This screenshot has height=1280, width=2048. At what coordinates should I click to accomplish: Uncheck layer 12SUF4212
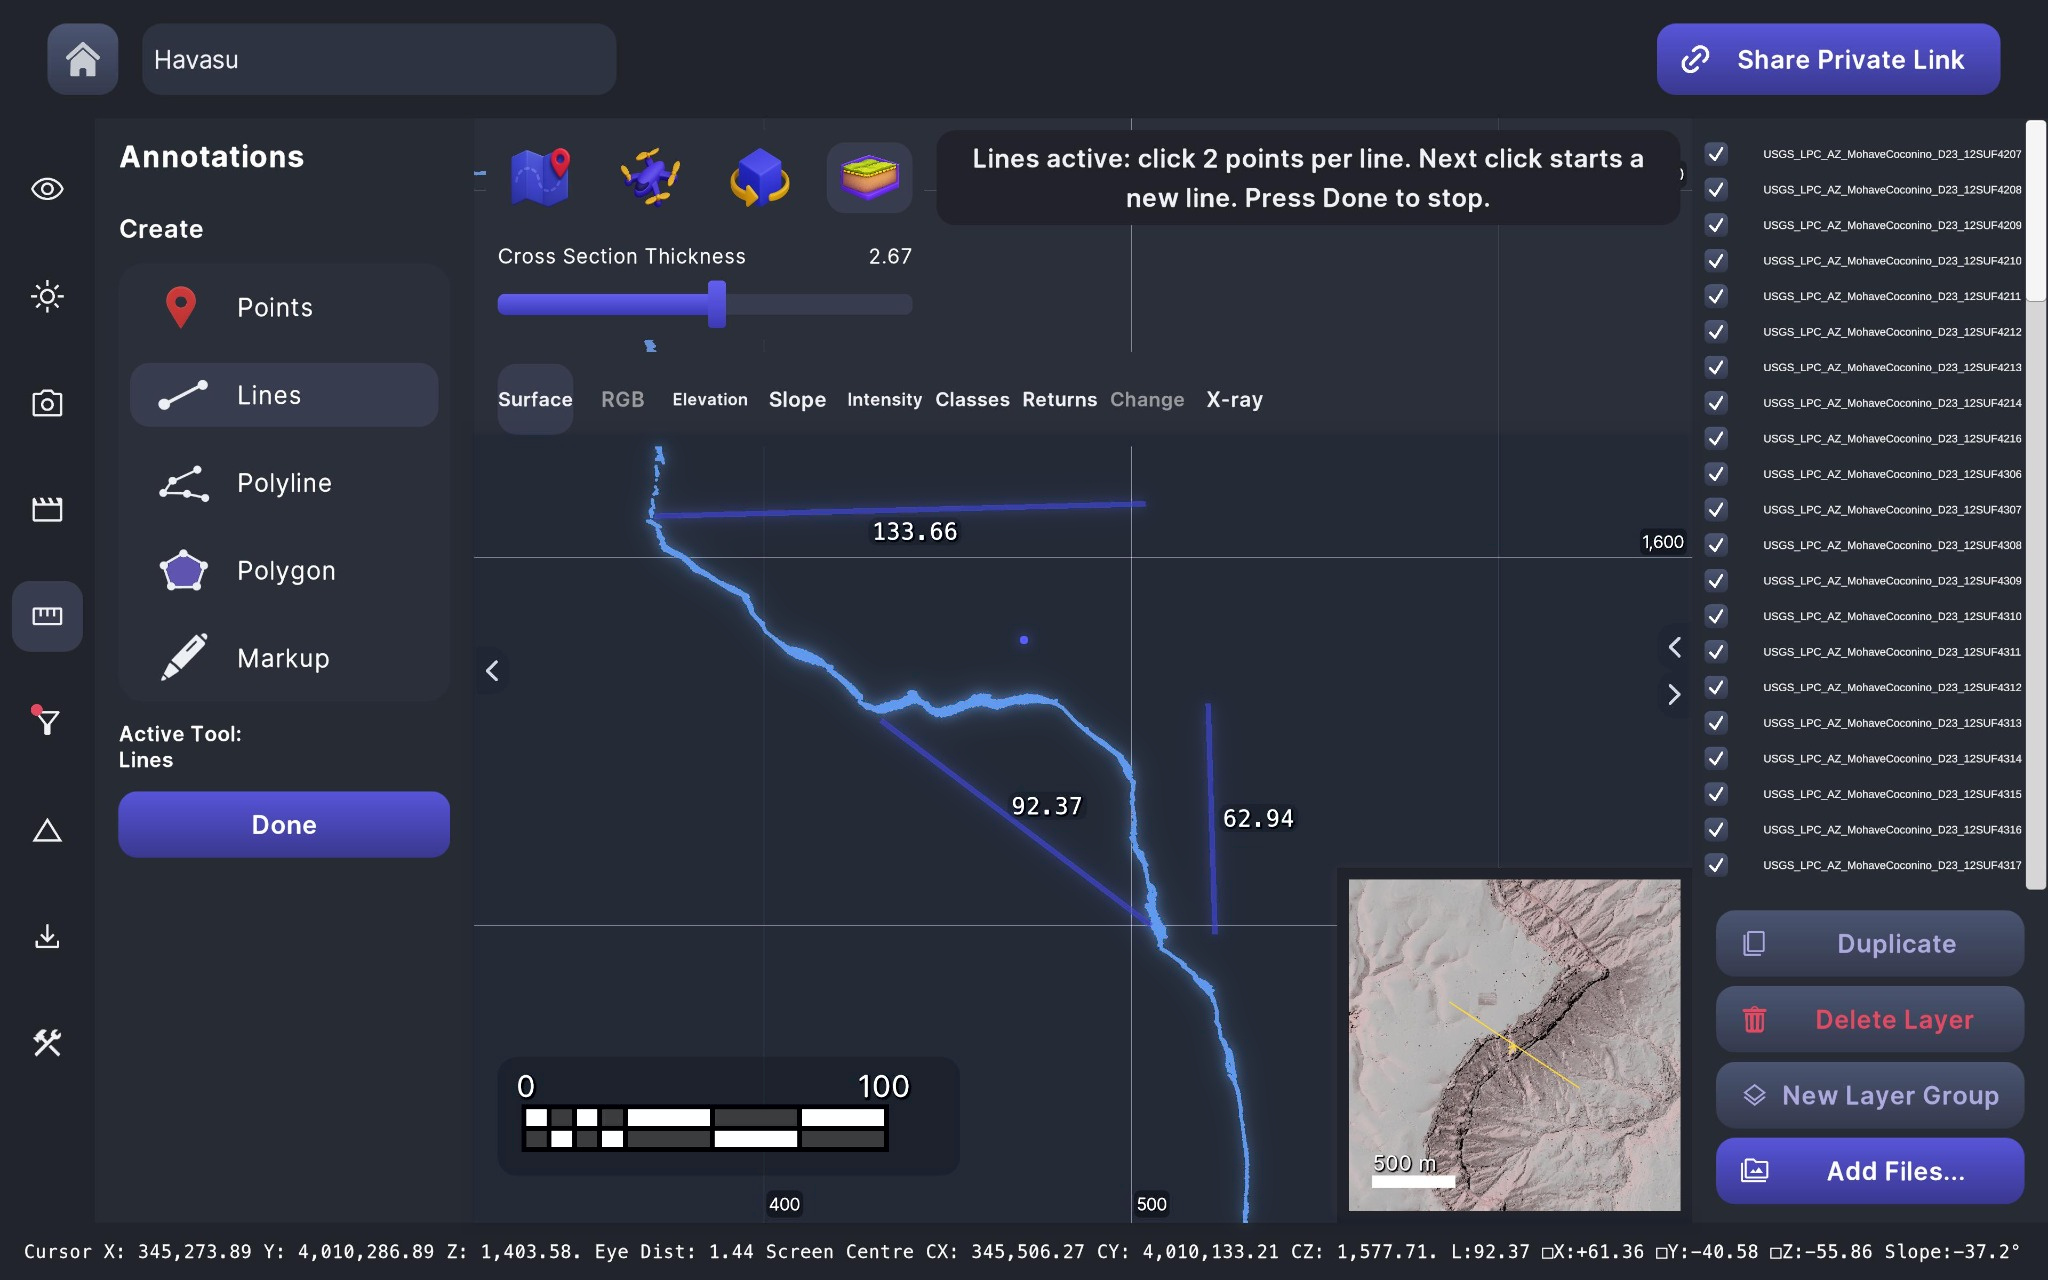pyautogui.click(x=1716, y=331)
